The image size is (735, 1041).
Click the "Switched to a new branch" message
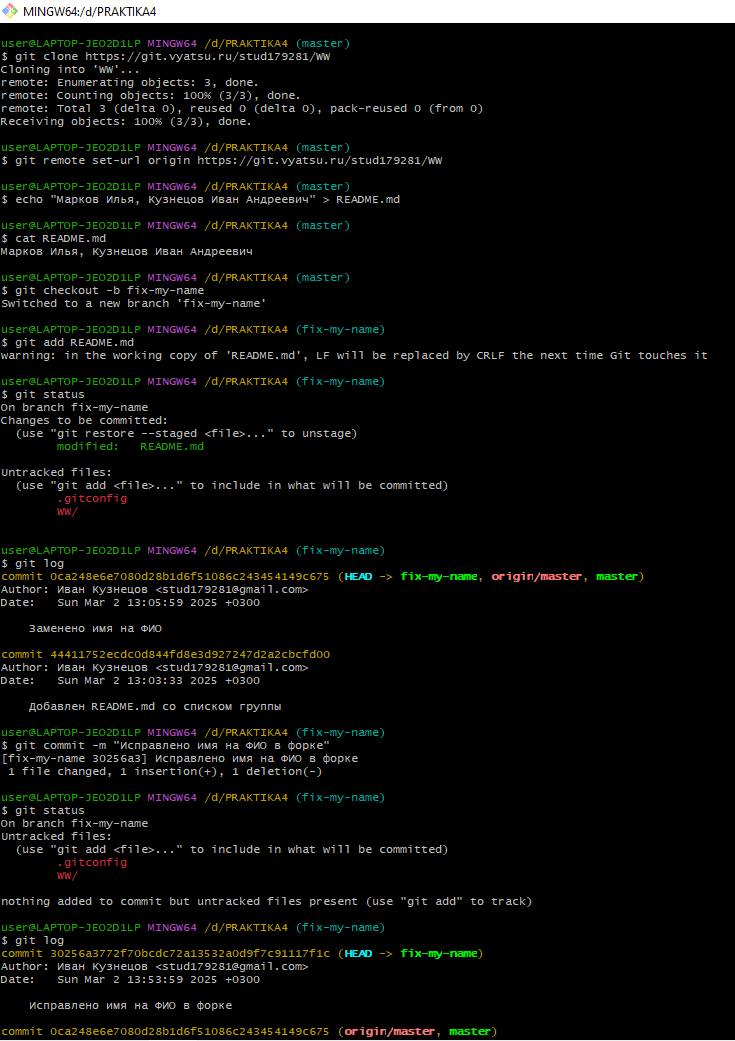click(134, 303)
